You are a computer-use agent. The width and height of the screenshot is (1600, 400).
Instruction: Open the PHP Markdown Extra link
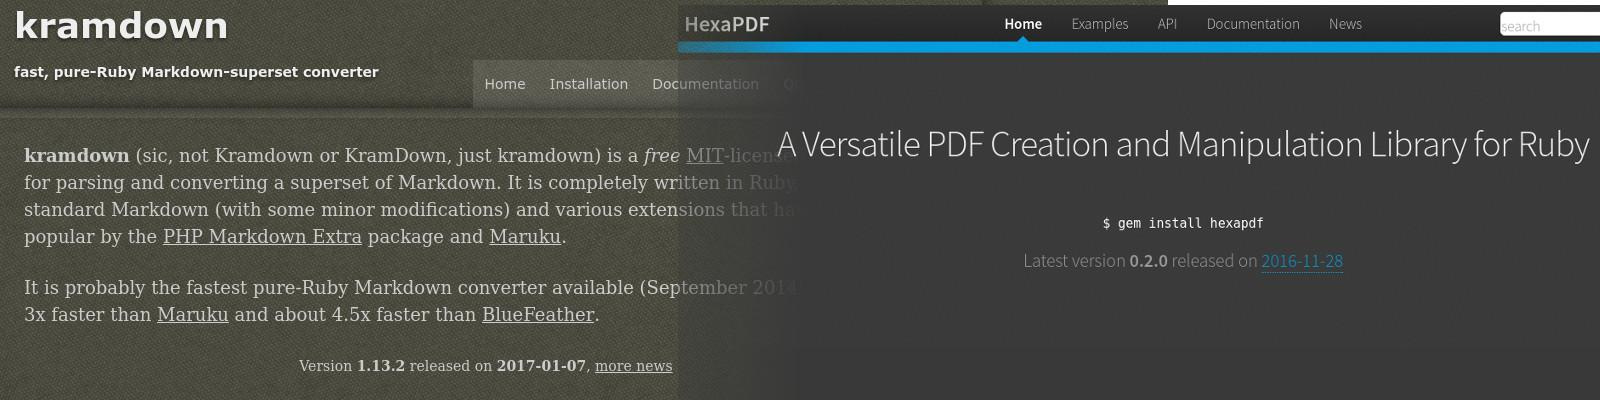[x=262, y=237]
